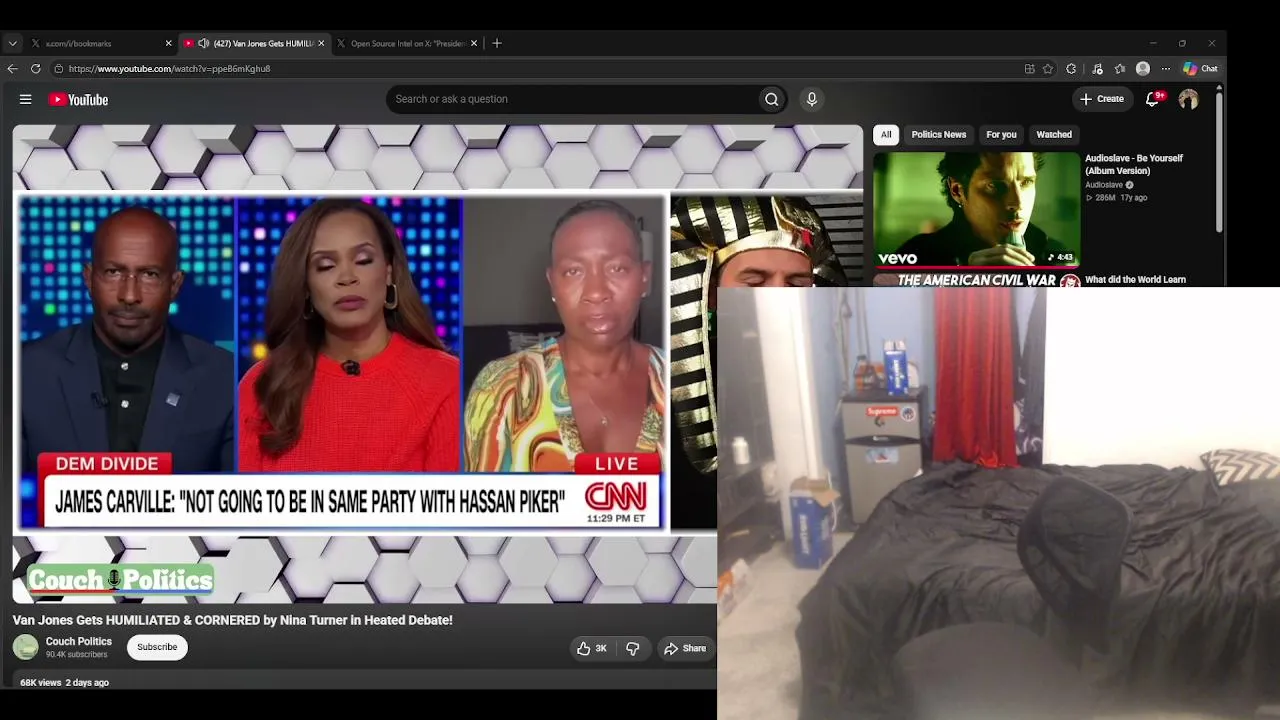
Task: Close the x.com bookmarks tab
Action: pyautogui.click(x=168, y=43)
